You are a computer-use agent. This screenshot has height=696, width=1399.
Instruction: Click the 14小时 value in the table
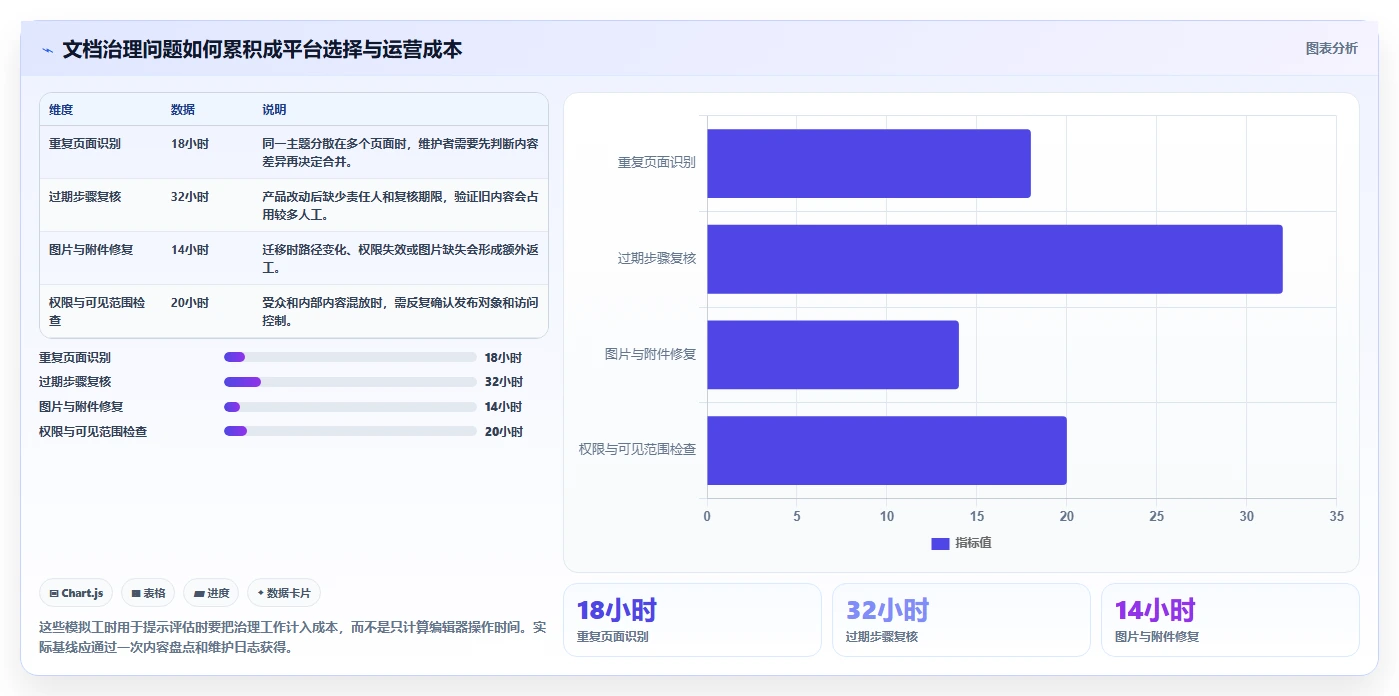[x=190, y=250]
